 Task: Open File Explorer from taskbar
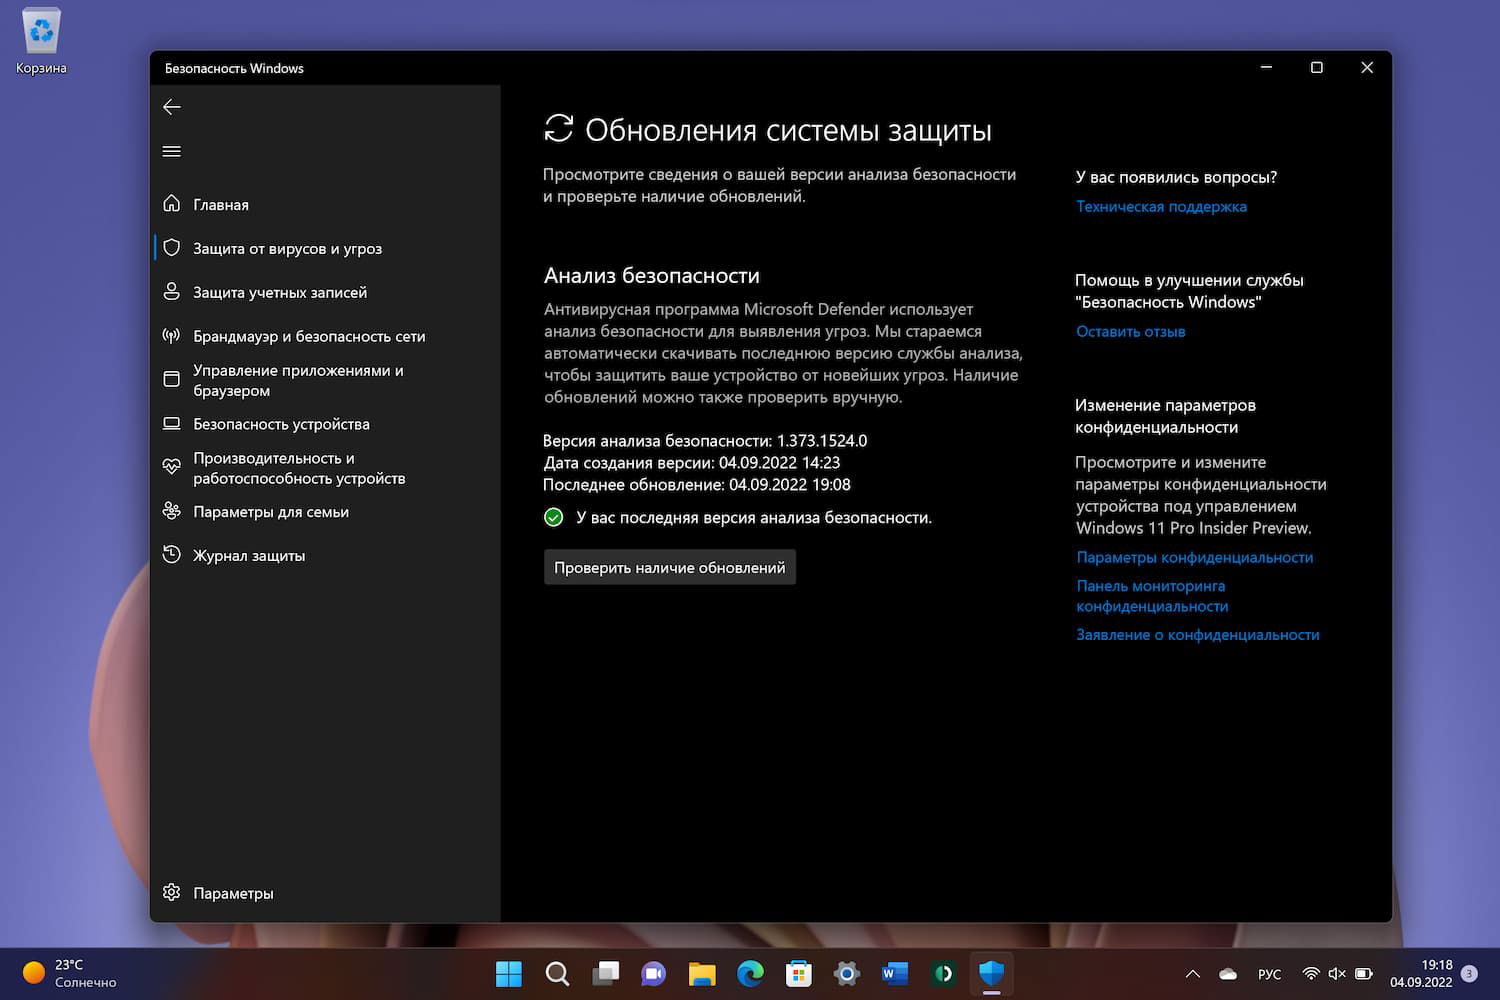[702, 973]
